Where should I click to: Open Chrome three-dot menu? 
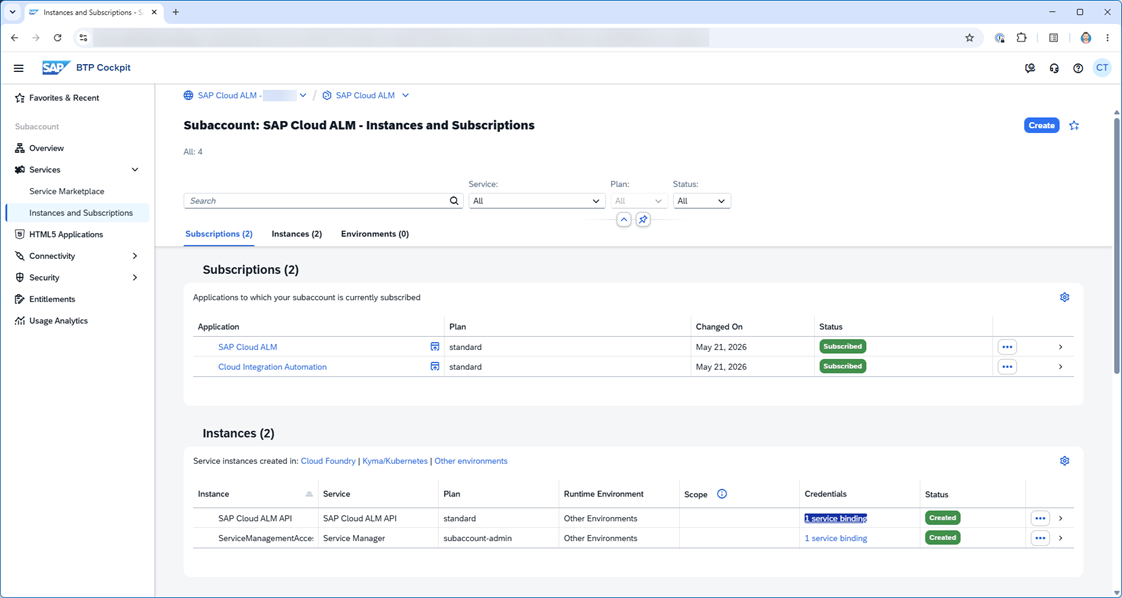pos(1107,38)
